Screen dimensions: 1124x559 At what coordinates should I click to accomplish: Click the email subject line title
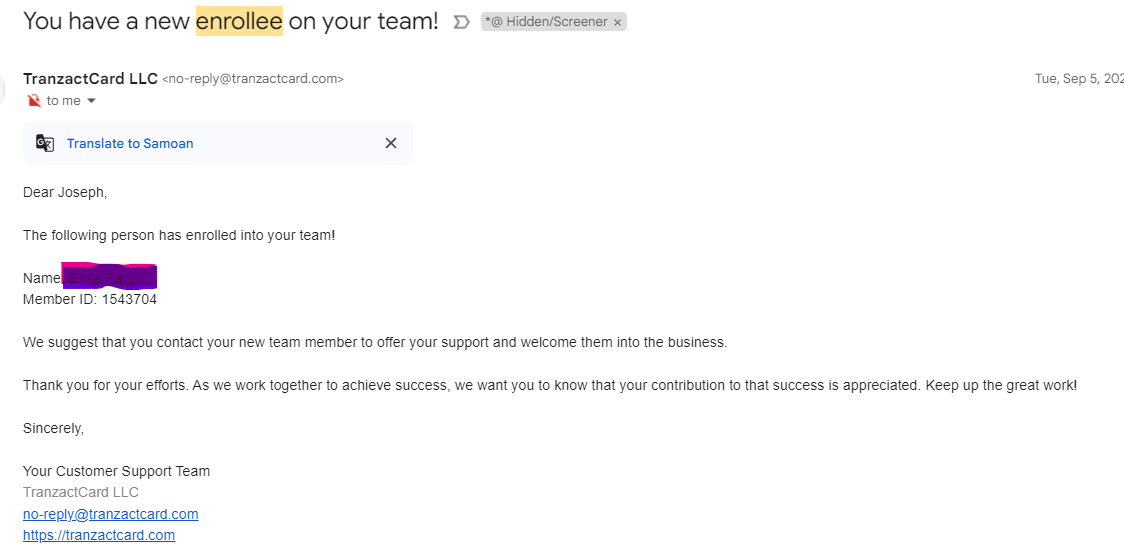tap(230, 22)
